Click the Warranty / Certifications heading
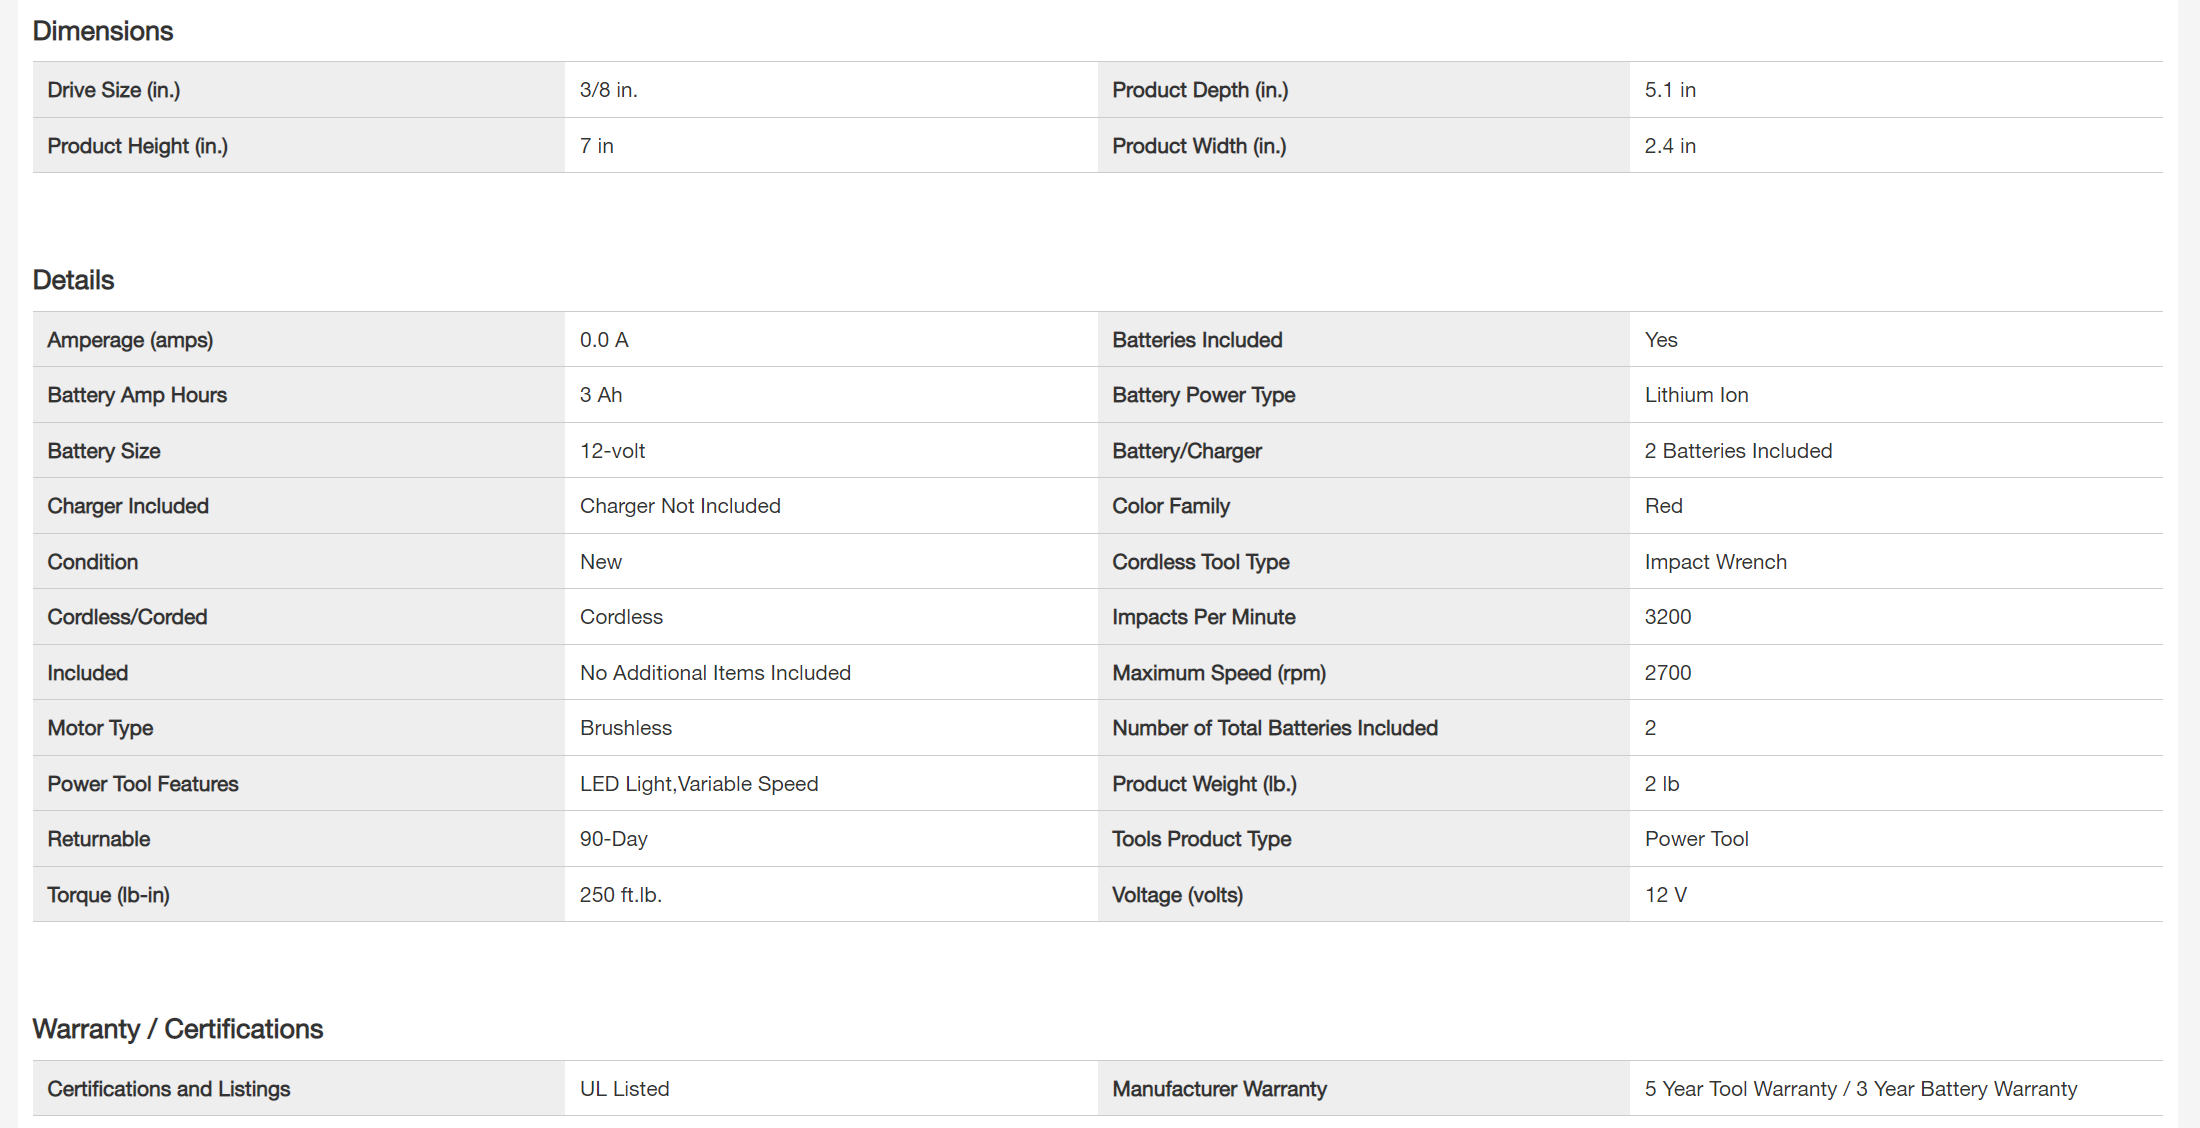The height and width of the screenshot is (1128, 2200). 177,1029
